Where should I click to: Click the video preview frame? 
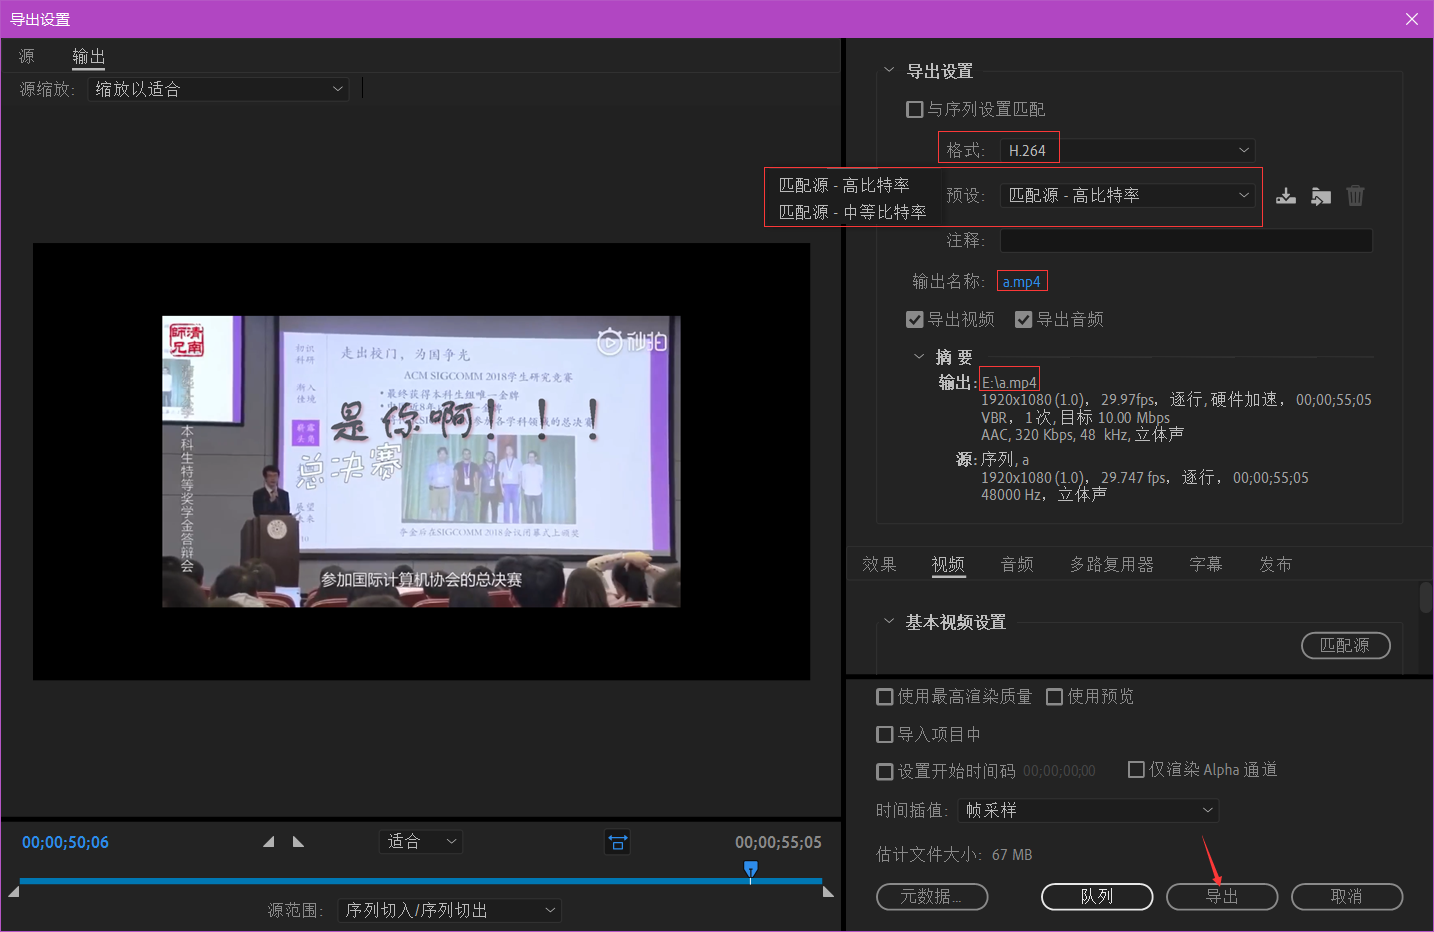421,461
